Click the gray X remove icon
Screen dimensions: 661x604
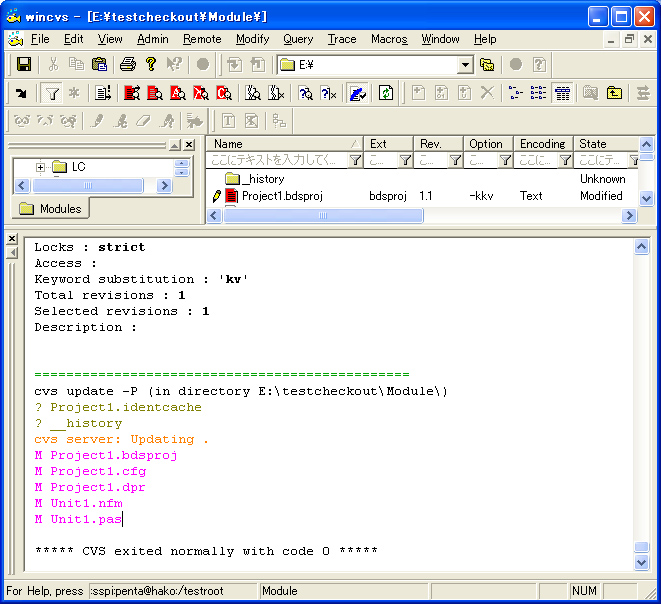pos(487,93)
